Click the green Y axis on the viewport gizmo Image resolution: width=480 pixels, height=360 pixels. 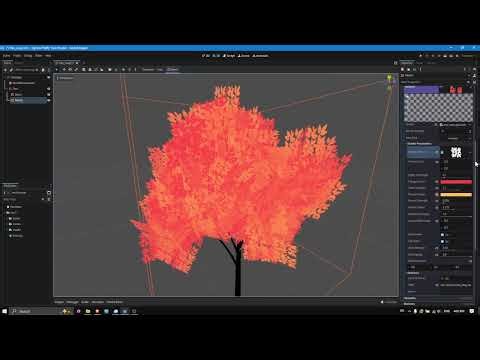(389, 78)
